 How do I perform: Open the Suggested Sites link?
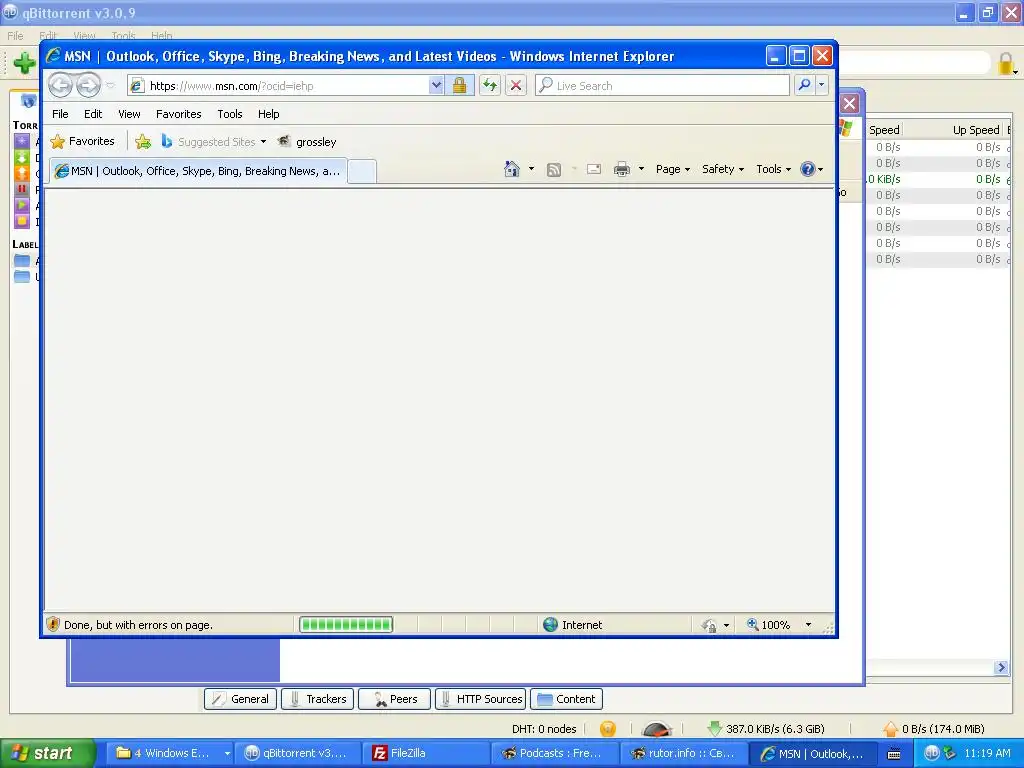(213, 142)
